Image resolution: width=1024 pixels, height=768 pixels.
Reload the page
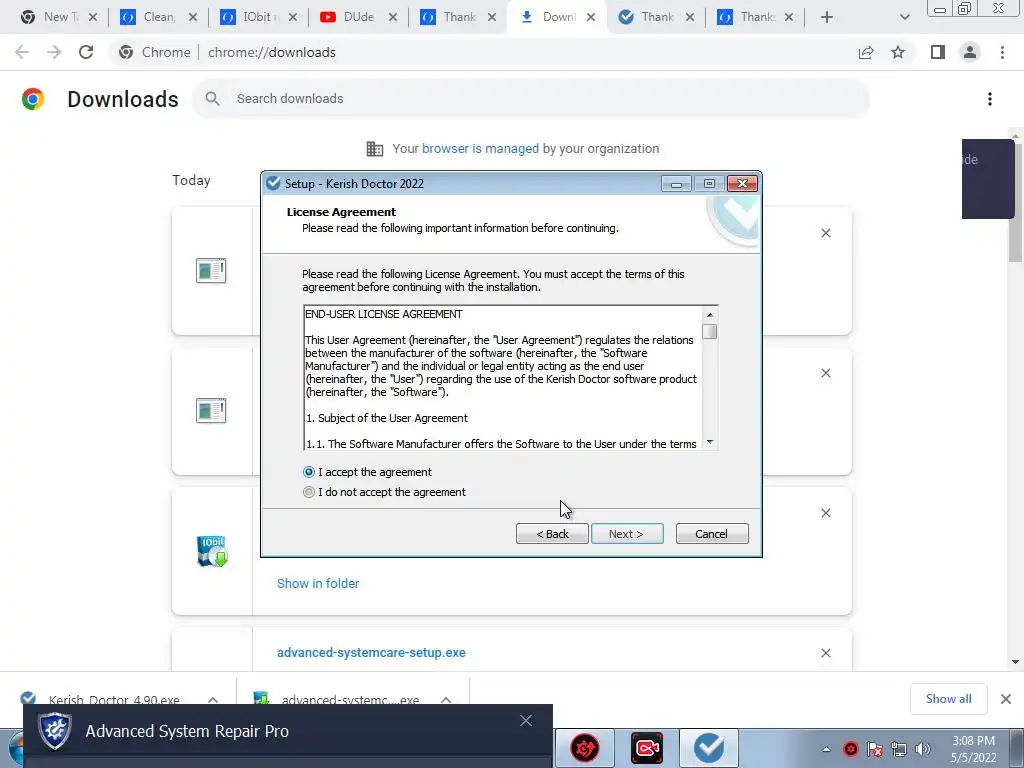point(86,52)
